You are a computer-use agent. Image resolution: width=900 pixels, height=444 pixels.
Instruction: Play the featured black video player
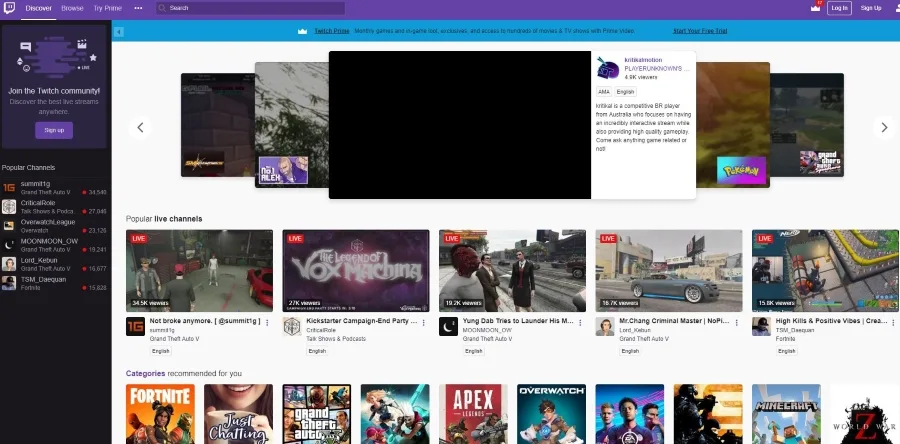pos(460,125)
